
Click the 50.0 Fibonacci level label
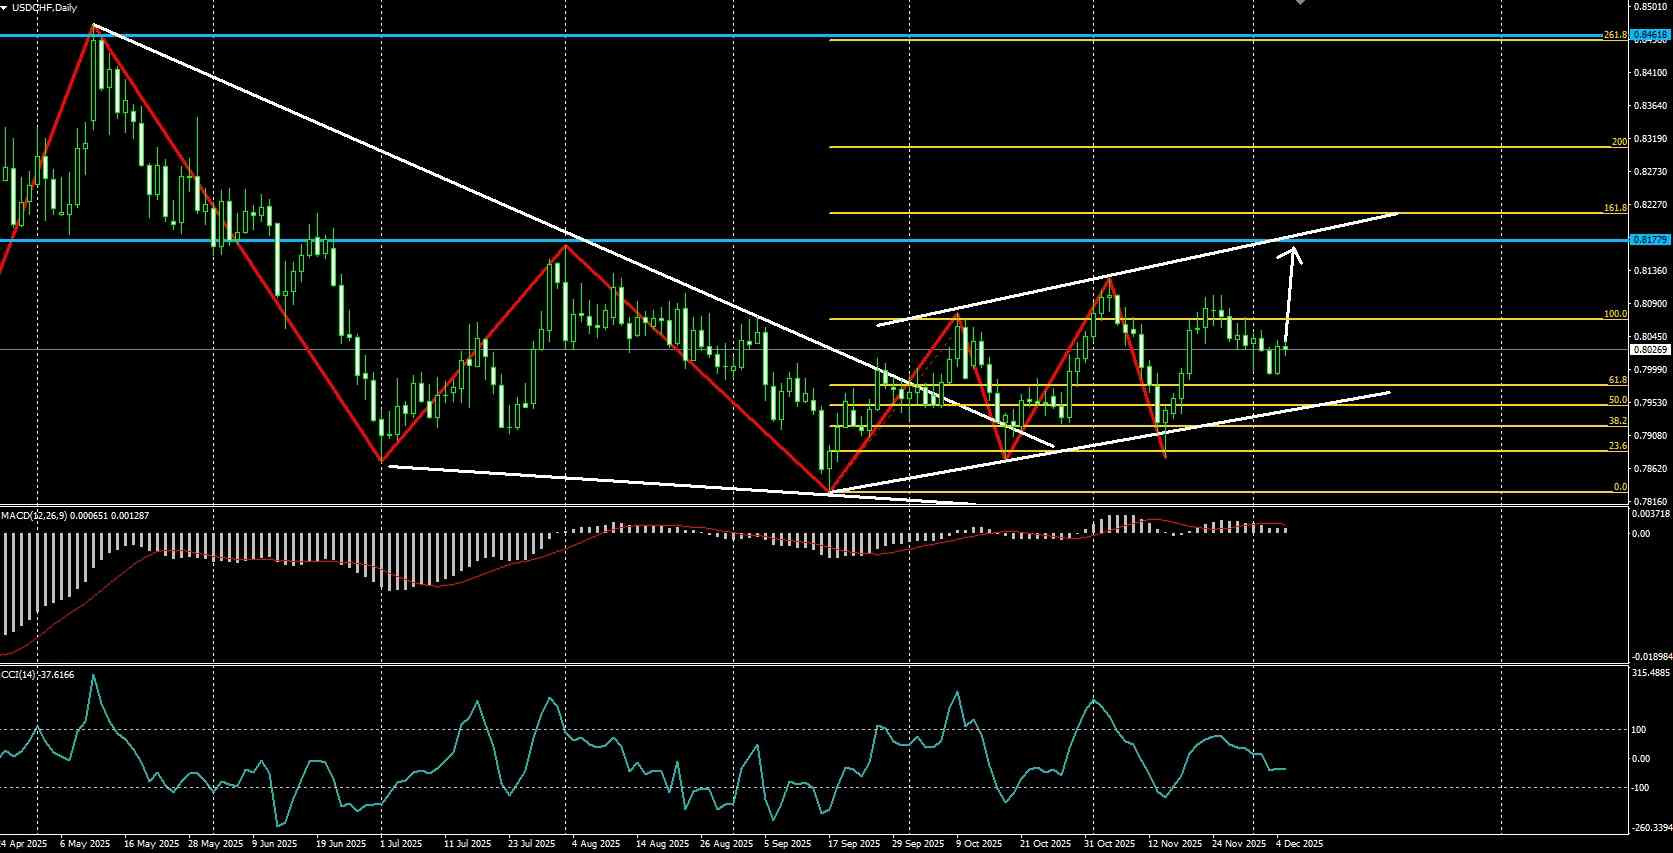click(x=1617, y=400)
